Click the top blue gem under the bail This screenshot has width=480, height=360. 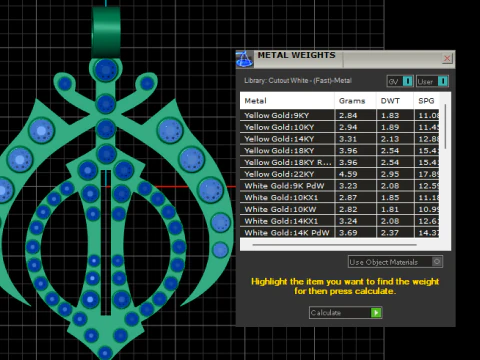[106, 70]
